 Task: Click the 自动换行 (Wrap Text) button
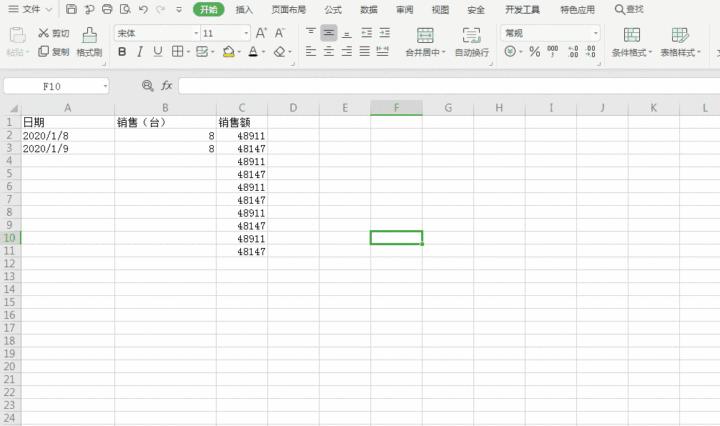[472, 40]
